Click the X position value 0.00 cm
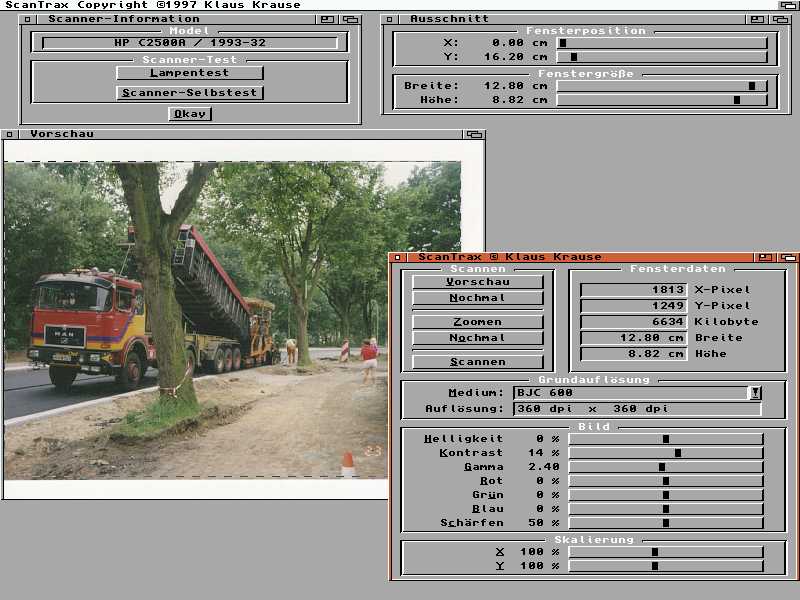800x600 pixels. (x=519, y=43)
